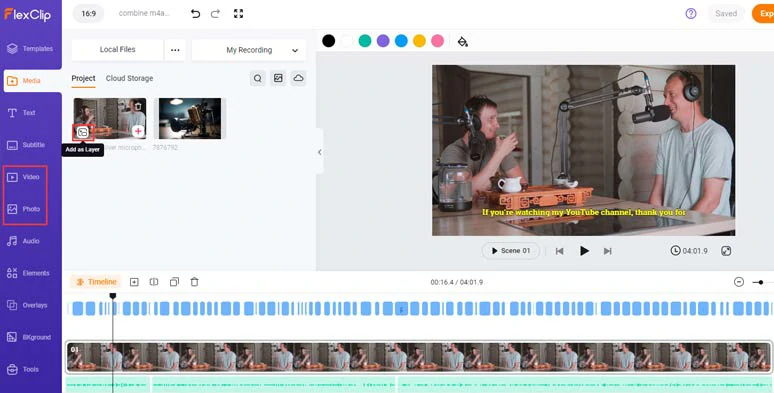The image size is (774, 393).
Task: Delete the podcast clip thumbnail
Action: point(138,106)
